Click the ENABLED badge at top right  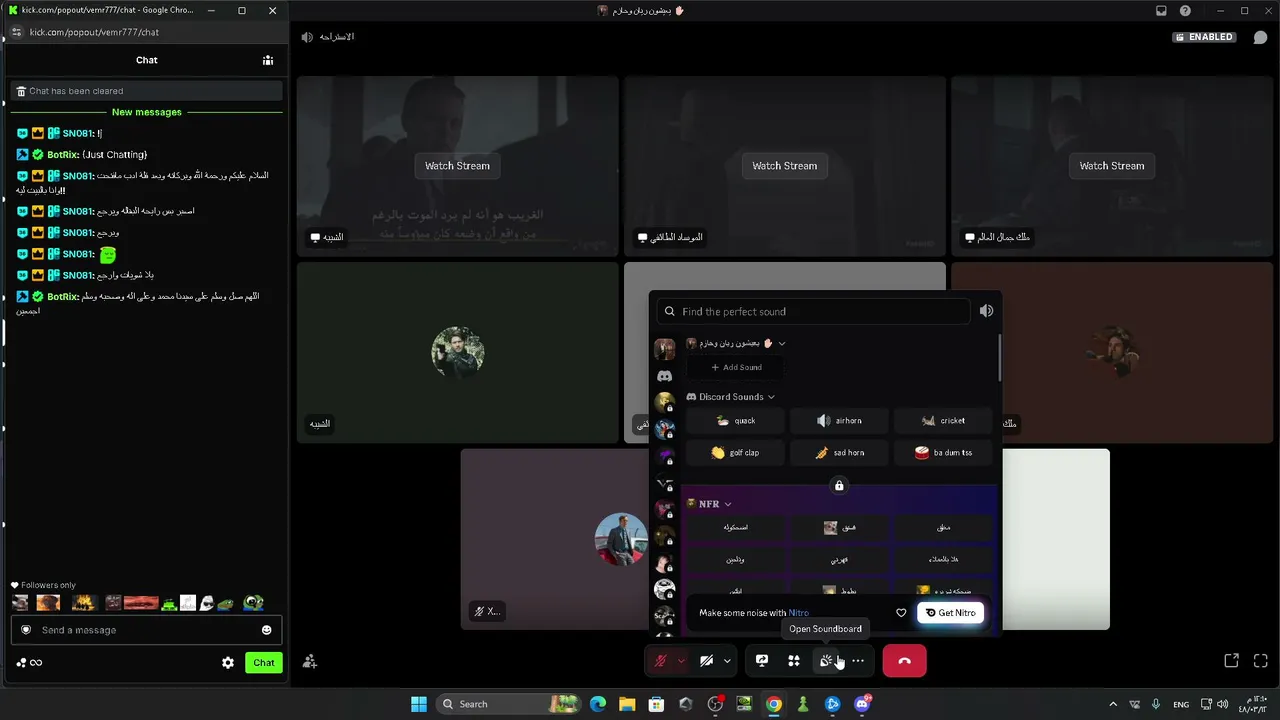(1205, 37)
